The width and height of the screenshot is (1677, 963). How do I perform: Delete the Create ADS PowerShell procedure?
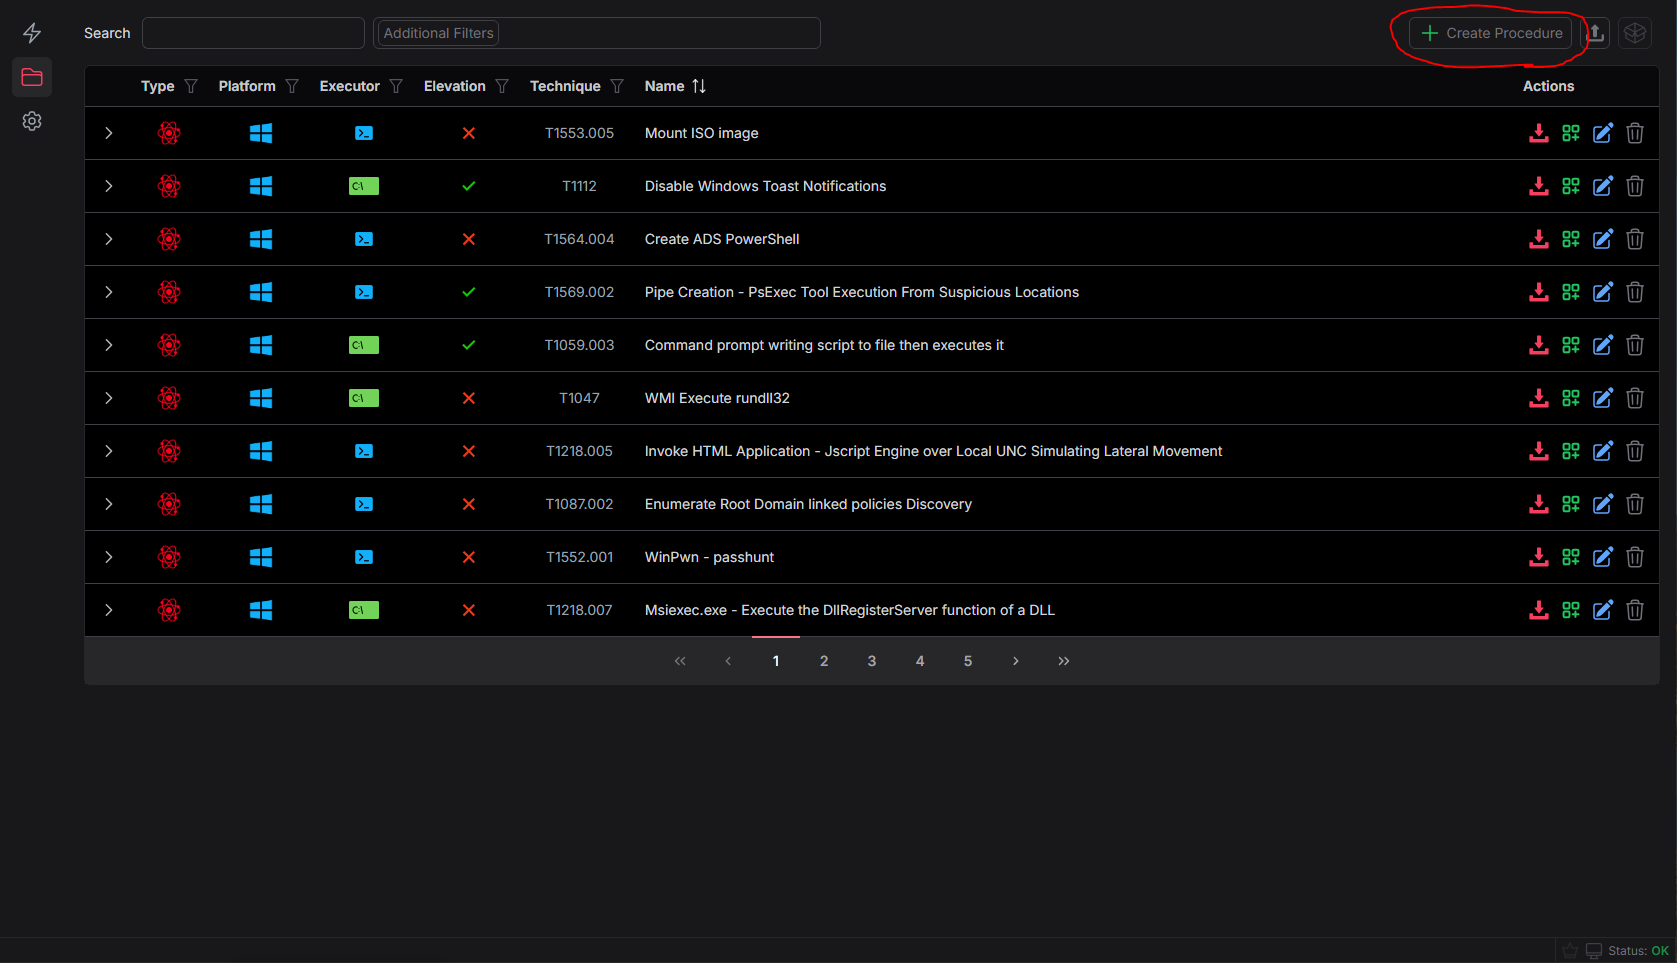[1634, 239]
